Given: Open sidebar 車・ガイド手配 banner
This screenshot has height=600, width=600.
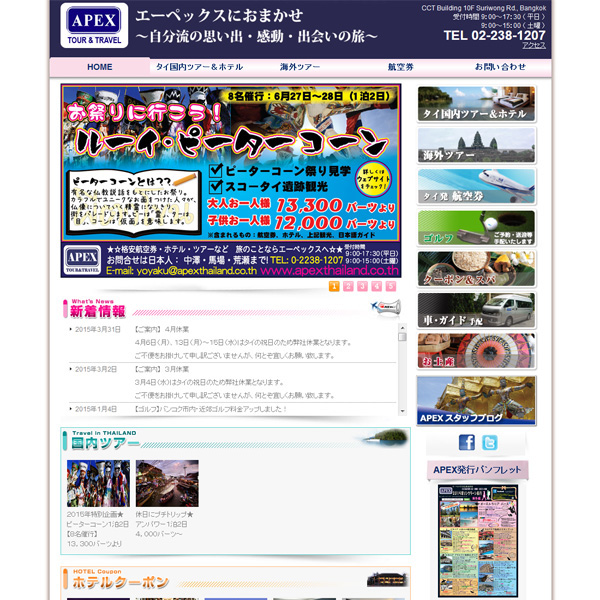Looking at the screenshot, I should click(x=476, y=310).
